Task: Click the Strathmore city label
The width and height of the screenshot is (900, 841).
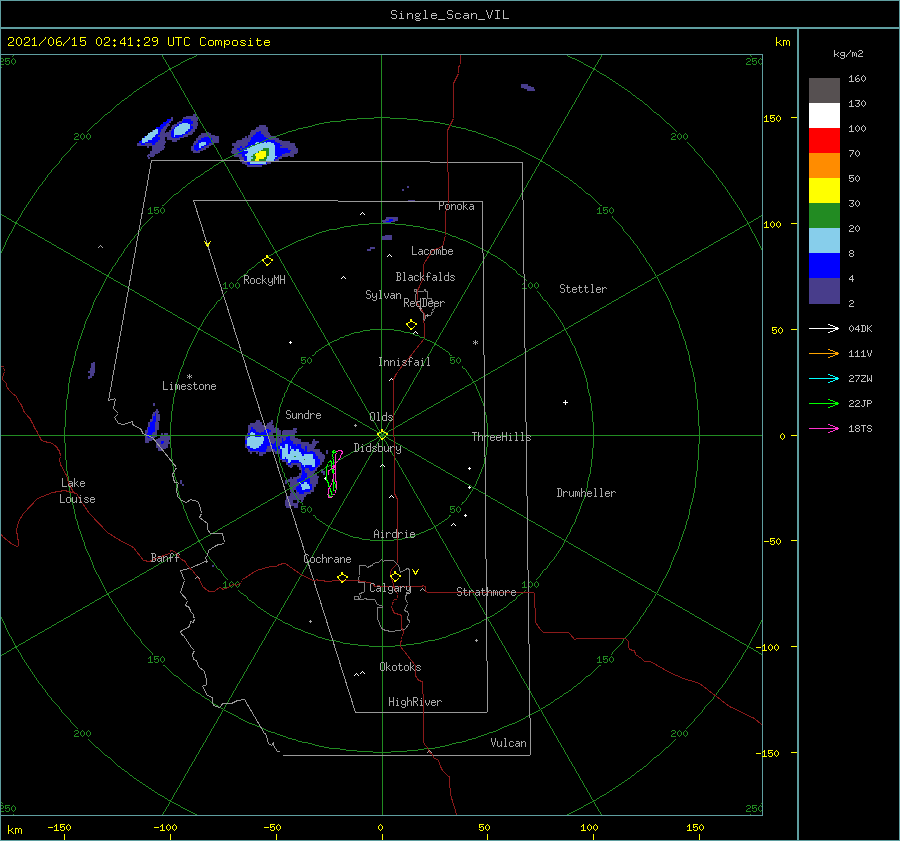Action: tap(486, 592)
